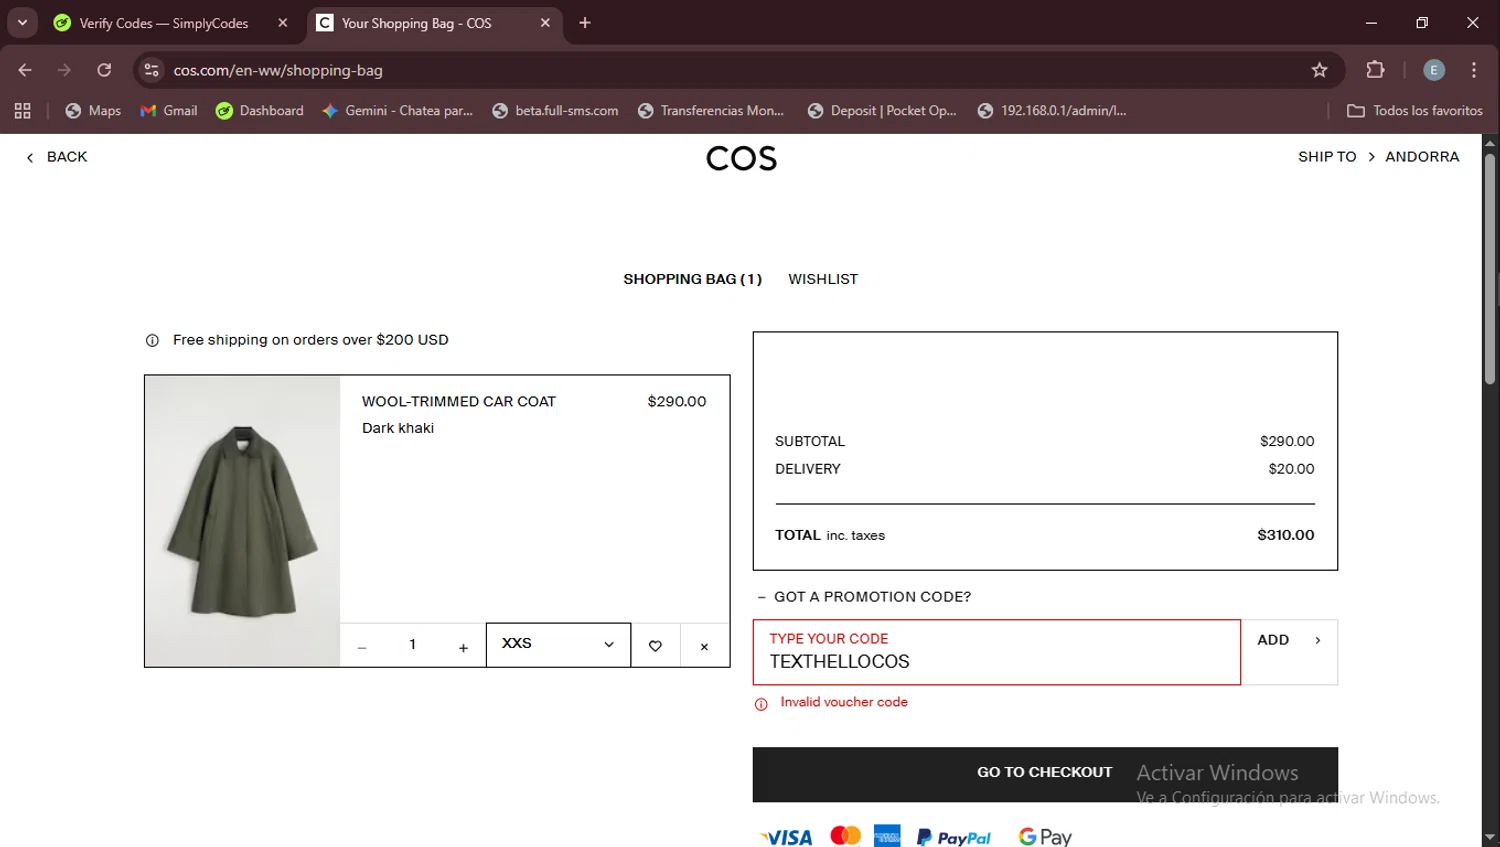Open a new browser tab
The height and width of the screenshot is (847, 1500).
tap(585, 23)
